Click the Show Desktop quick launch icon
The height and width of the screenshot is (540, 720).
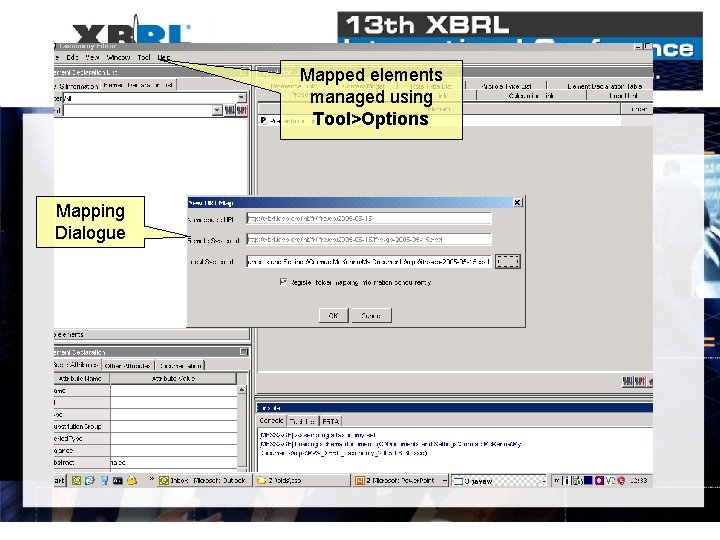[x=104, y=480]
